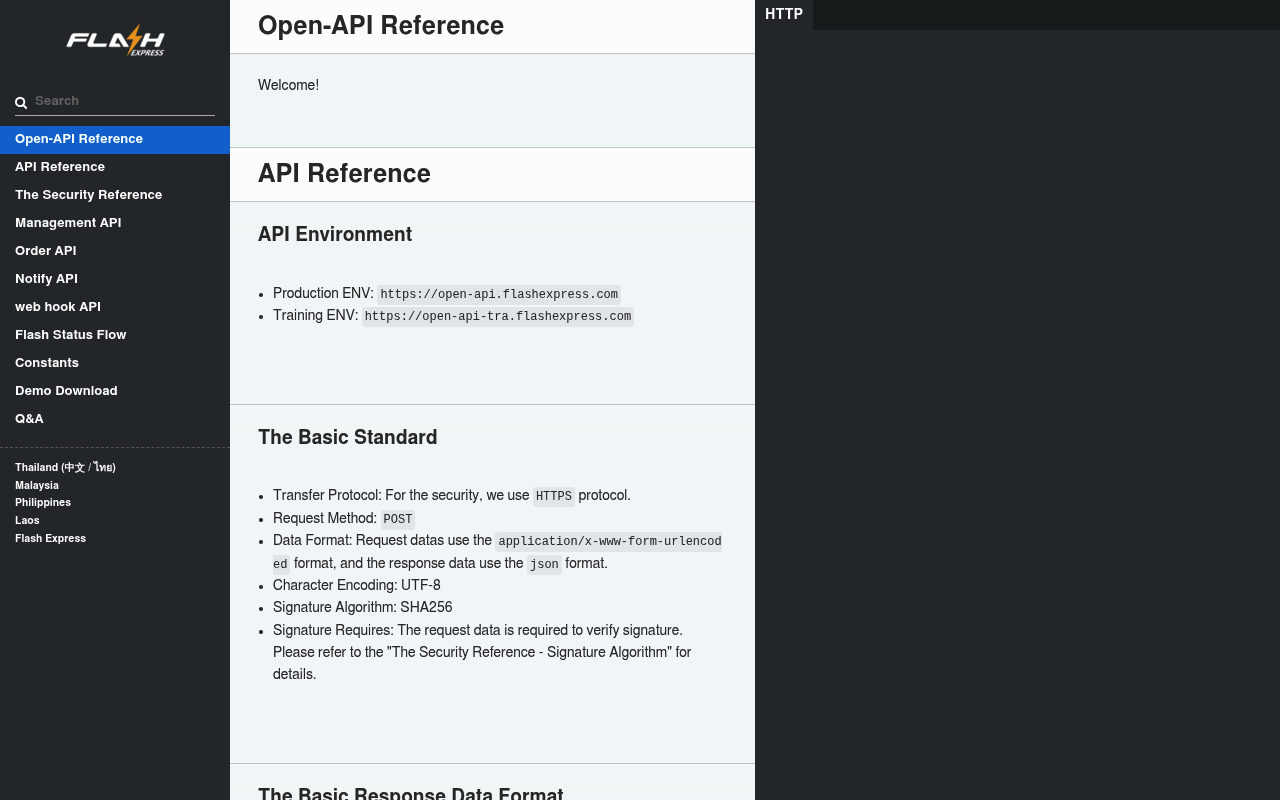Viewport: 1280px width, 800px height.
Task: Click the Open-API Reference page heading
Action: [381, 26]
